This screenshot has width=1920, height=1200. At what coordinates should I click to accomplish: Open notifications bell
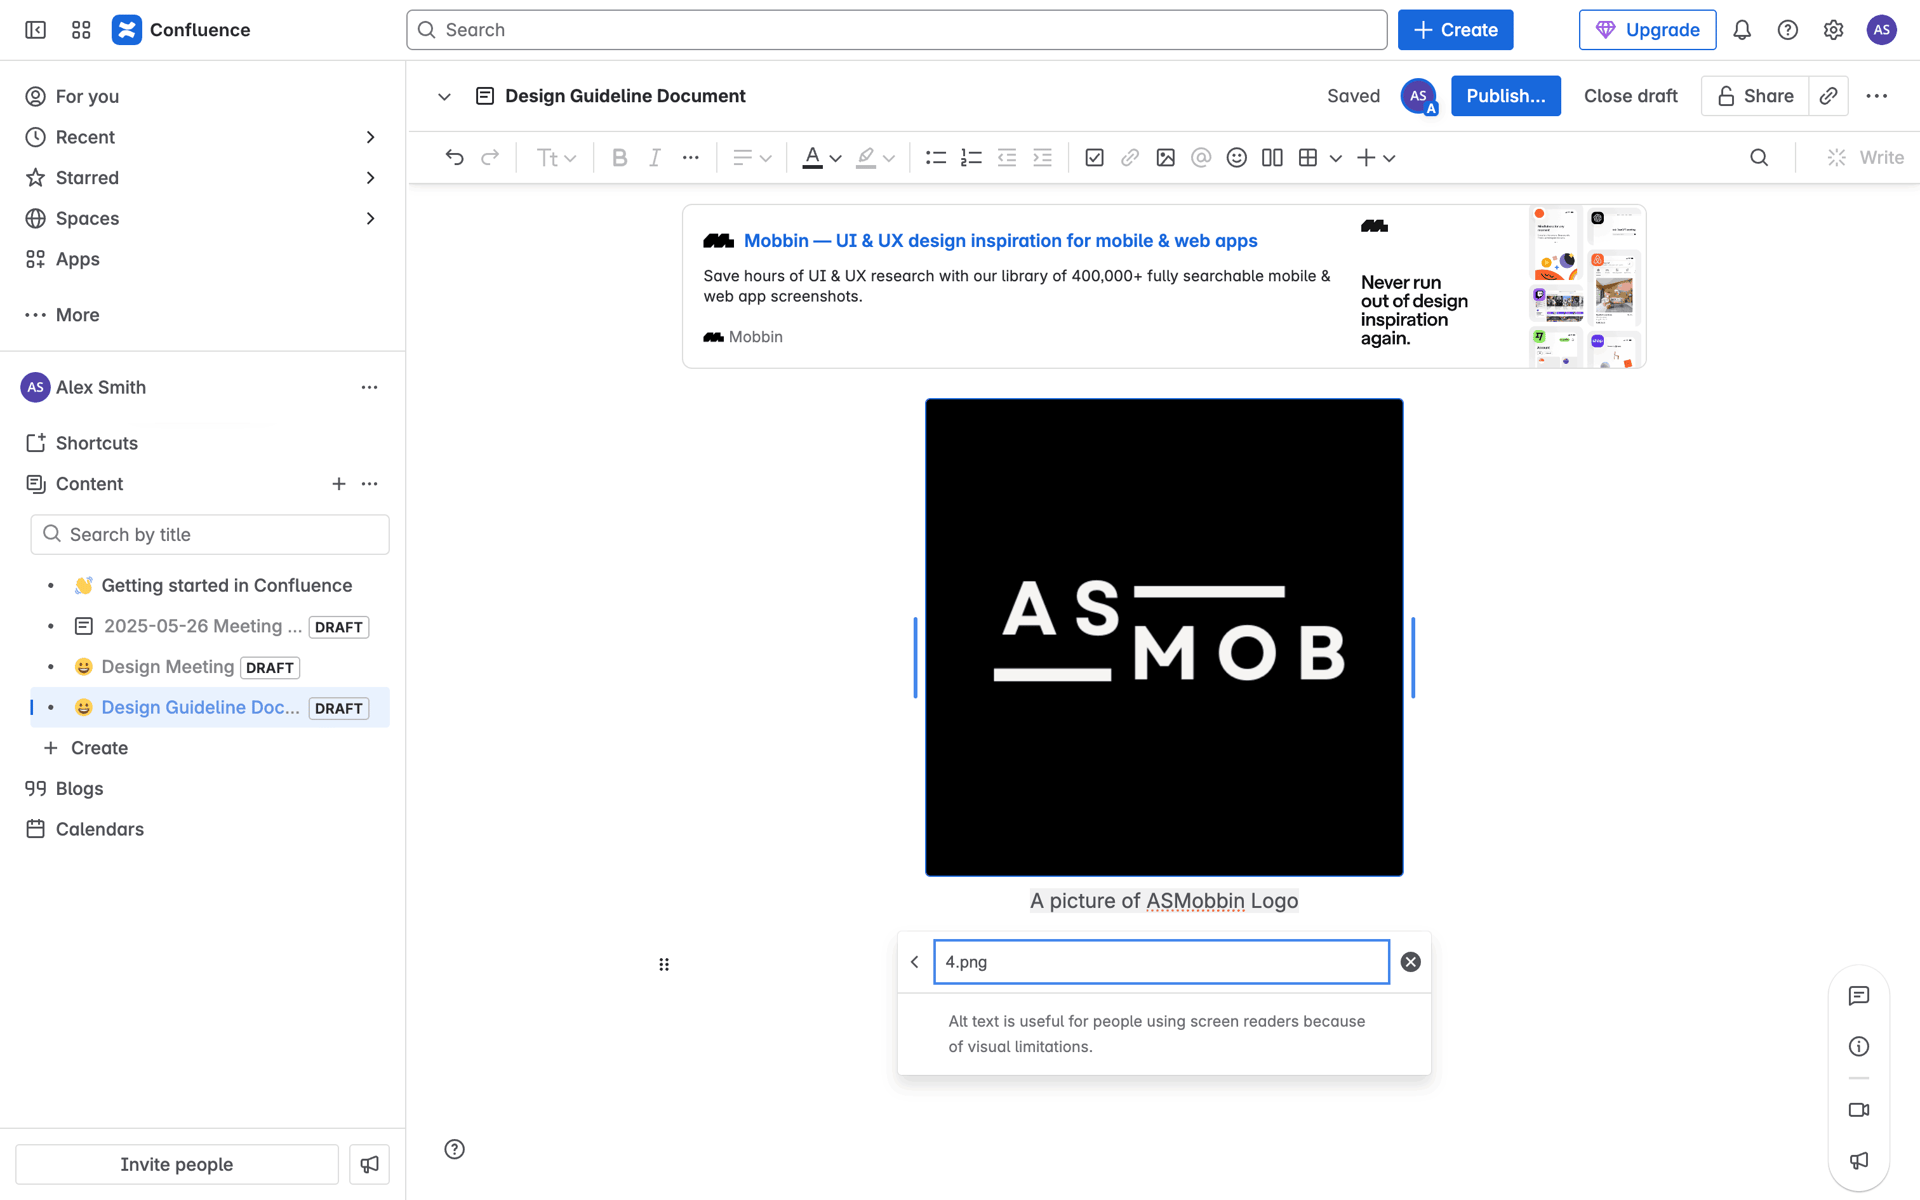(1742, 30)
